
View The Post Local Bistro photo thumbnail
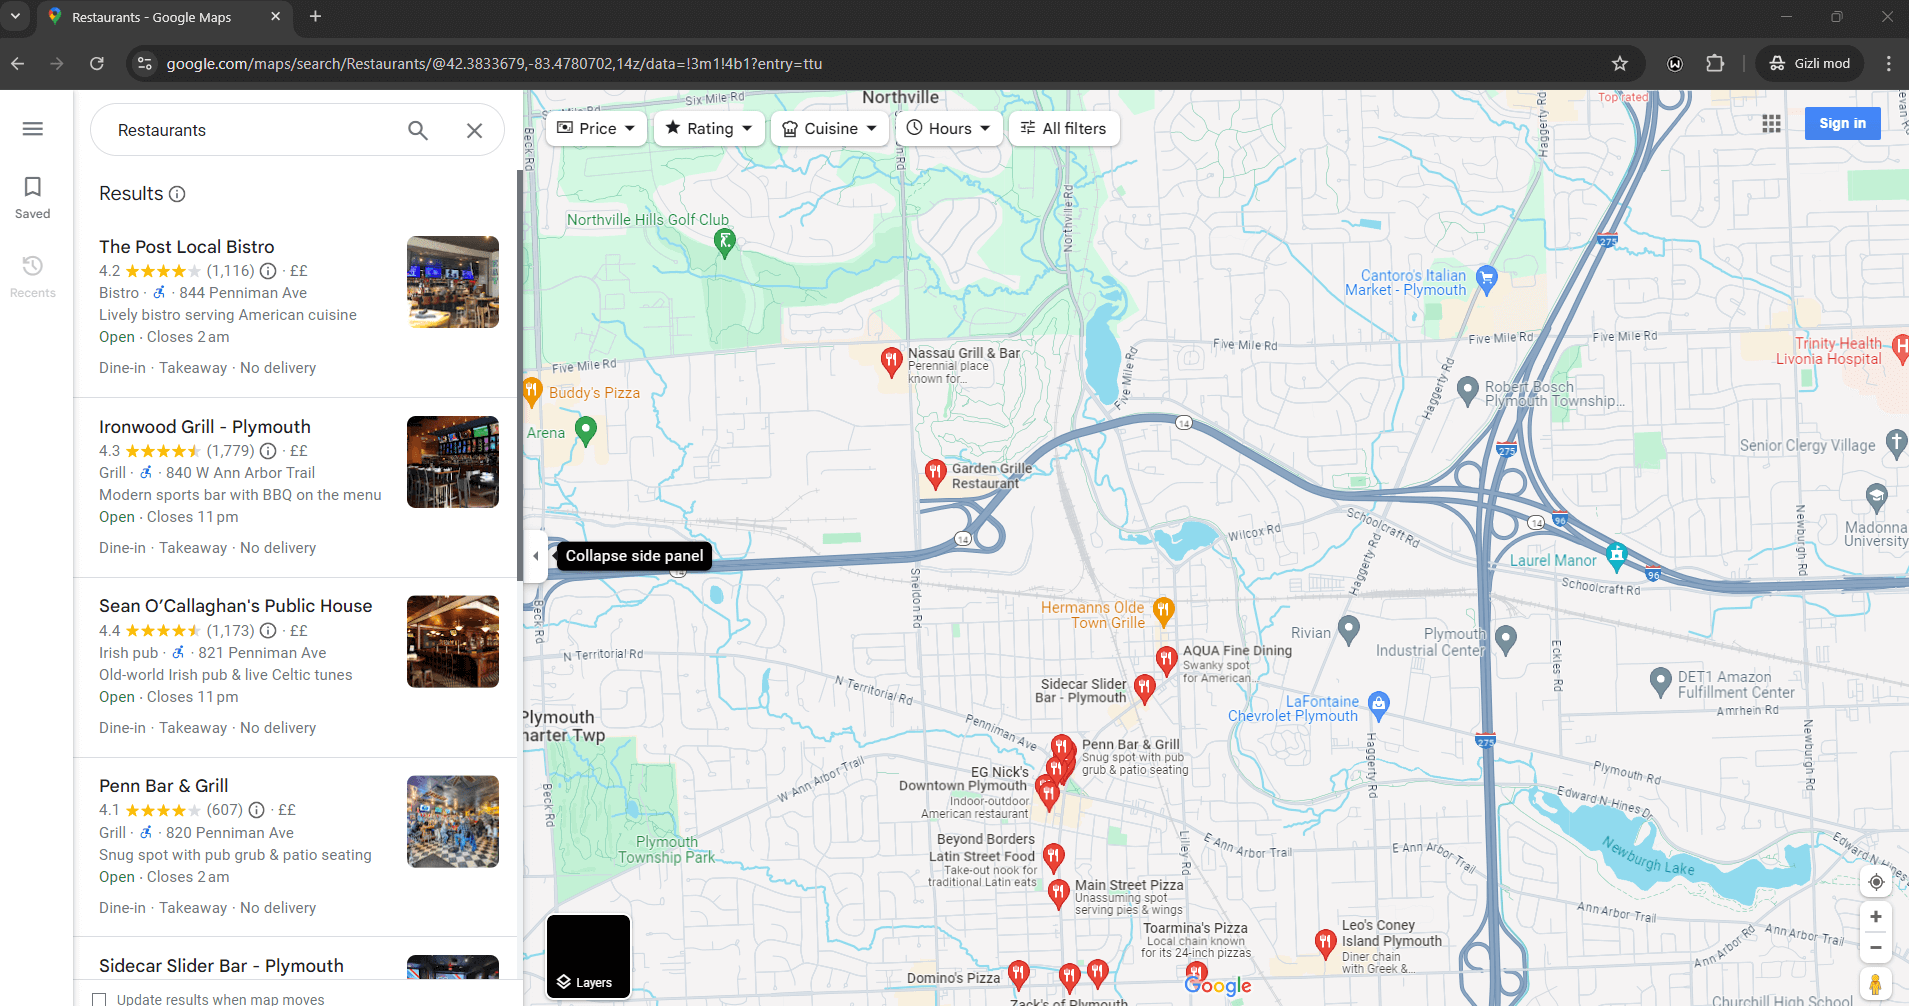click(453, 282)
